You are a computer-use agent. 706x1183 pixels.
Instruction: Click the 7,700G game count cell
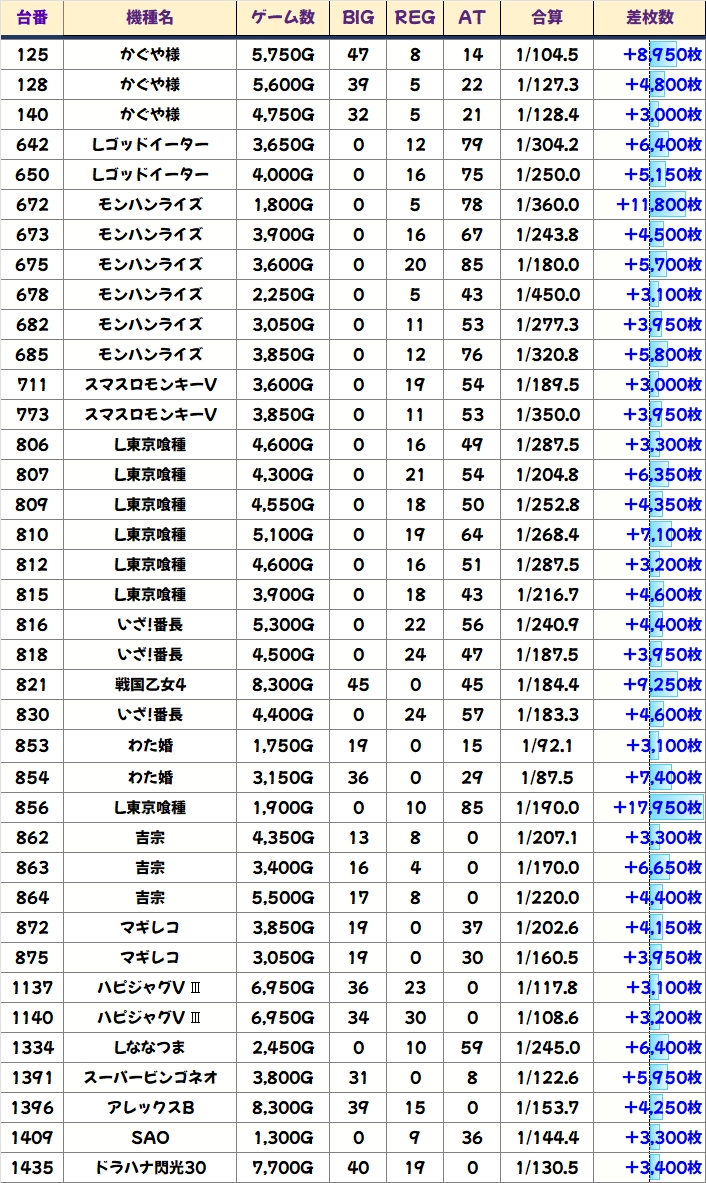(x=283, y=1168)
